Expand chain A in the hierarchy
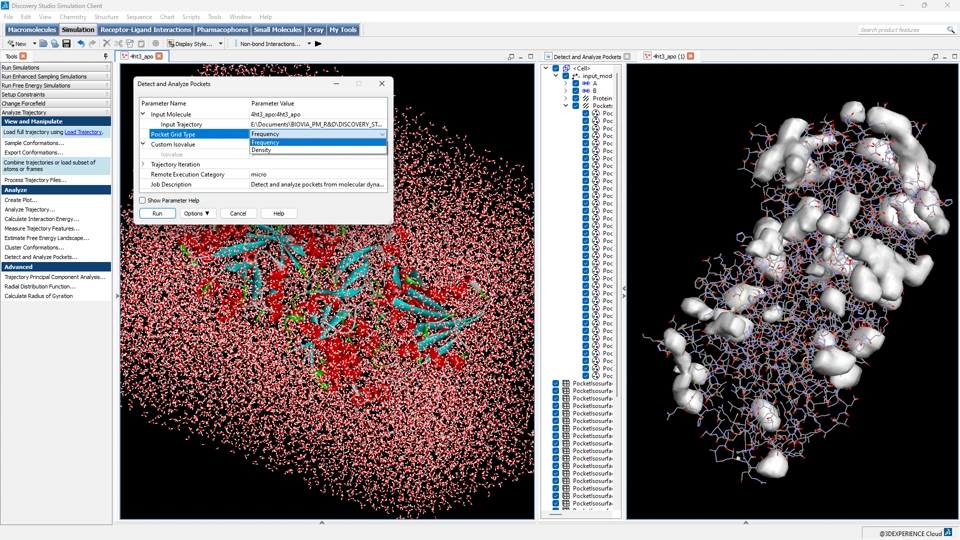960x540 pixels. tap(566, 83)
